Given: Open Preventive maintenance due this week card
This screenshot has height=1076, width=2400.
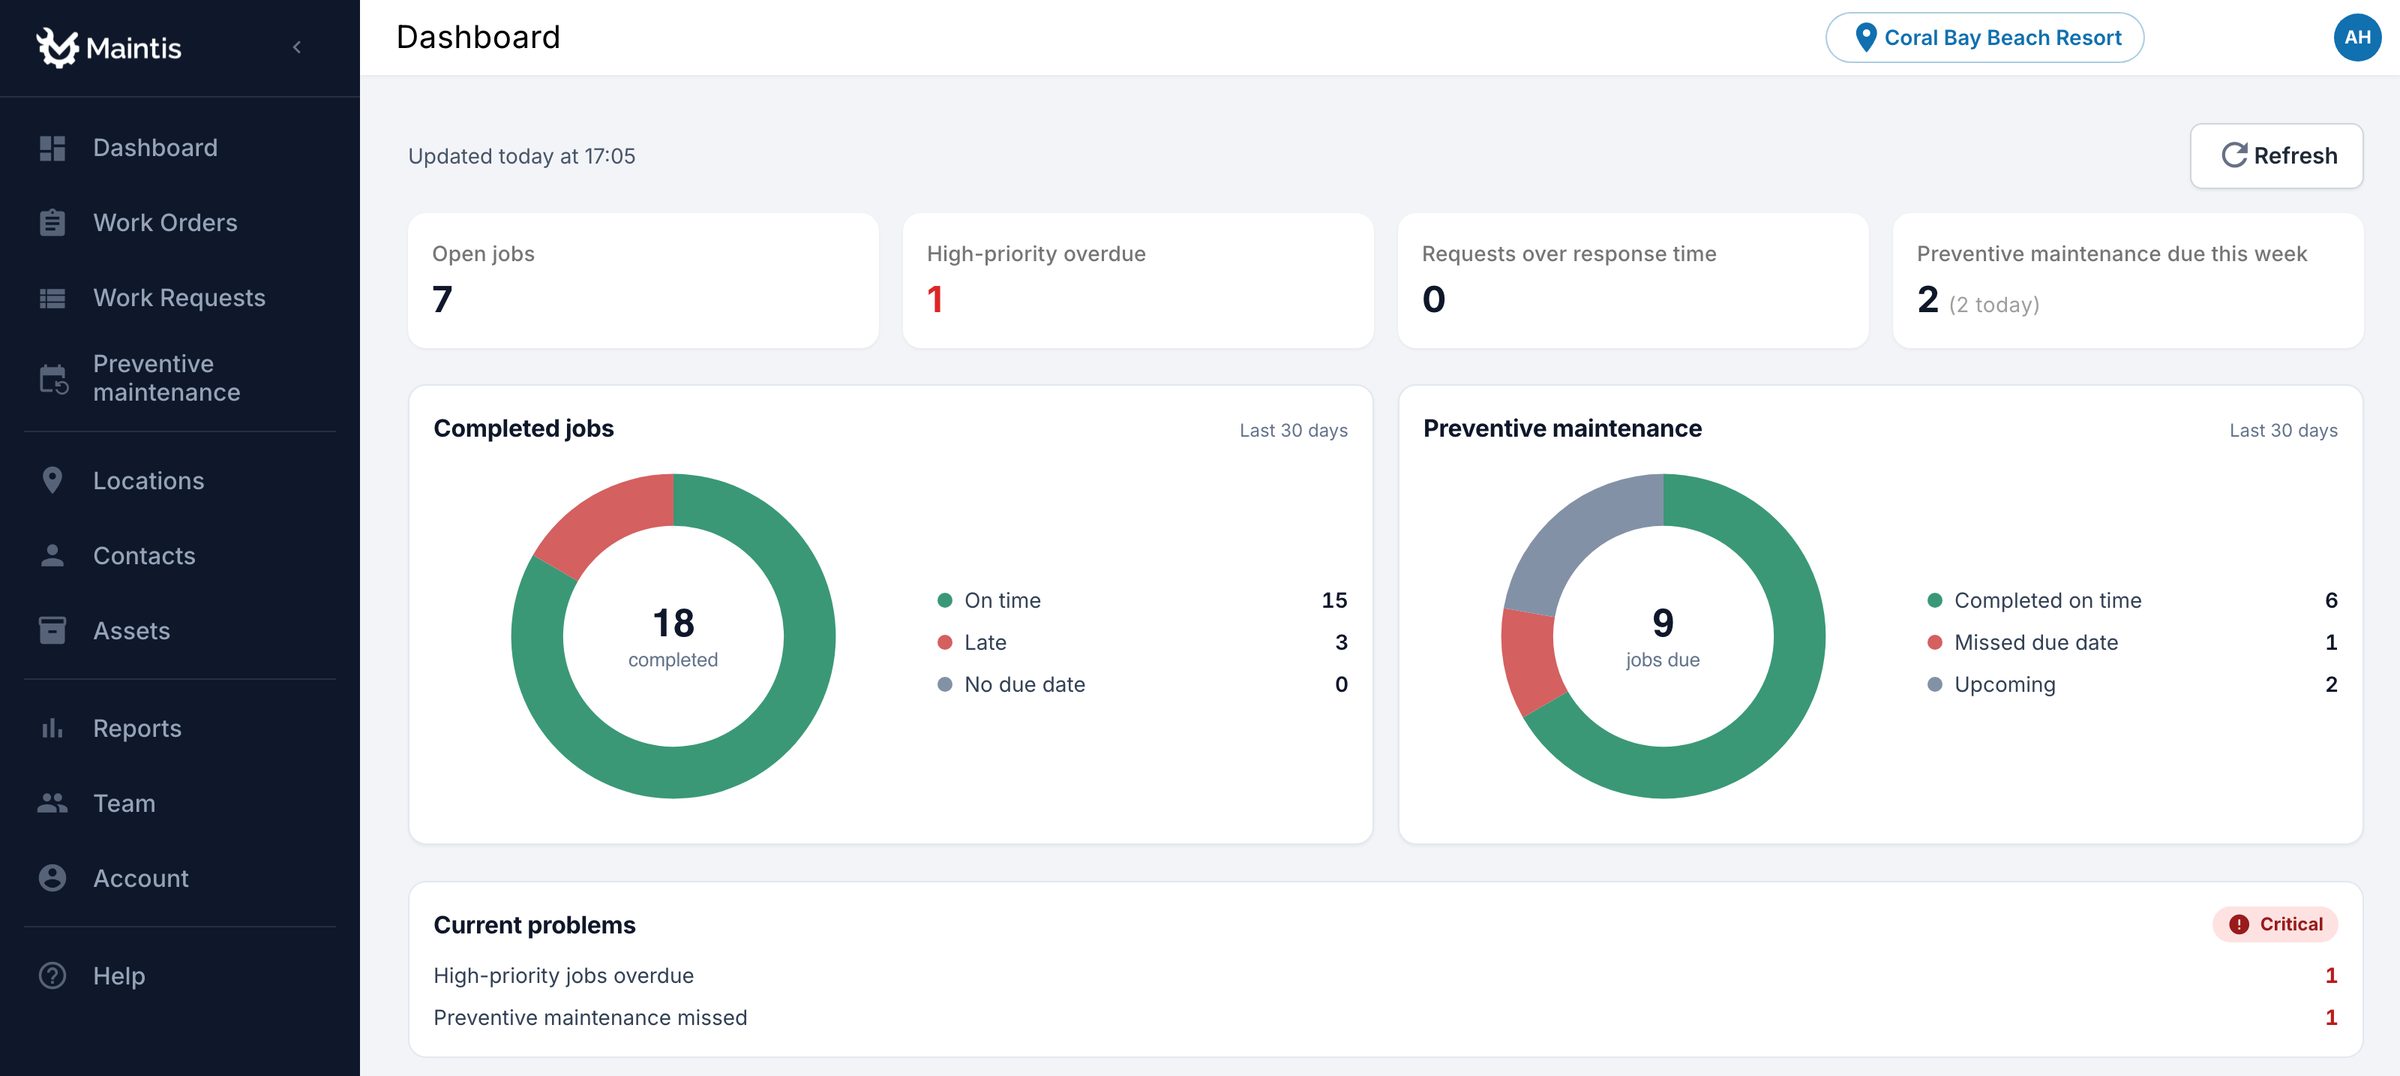Looking at the screenshot, I should pos(2128,281).
